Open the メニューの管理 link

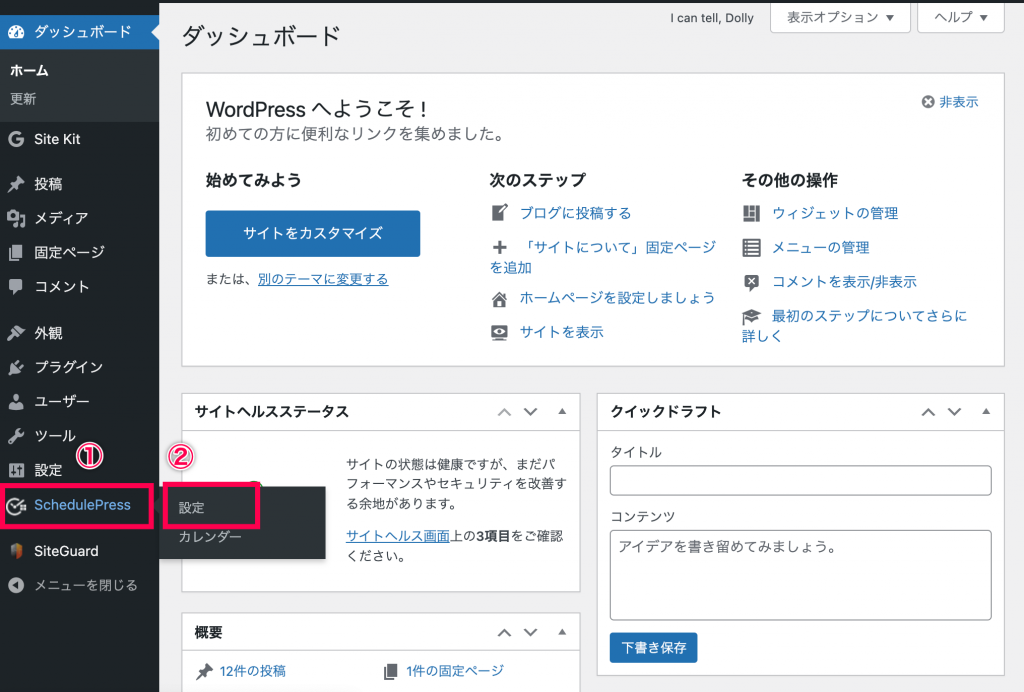coord(820,247)
